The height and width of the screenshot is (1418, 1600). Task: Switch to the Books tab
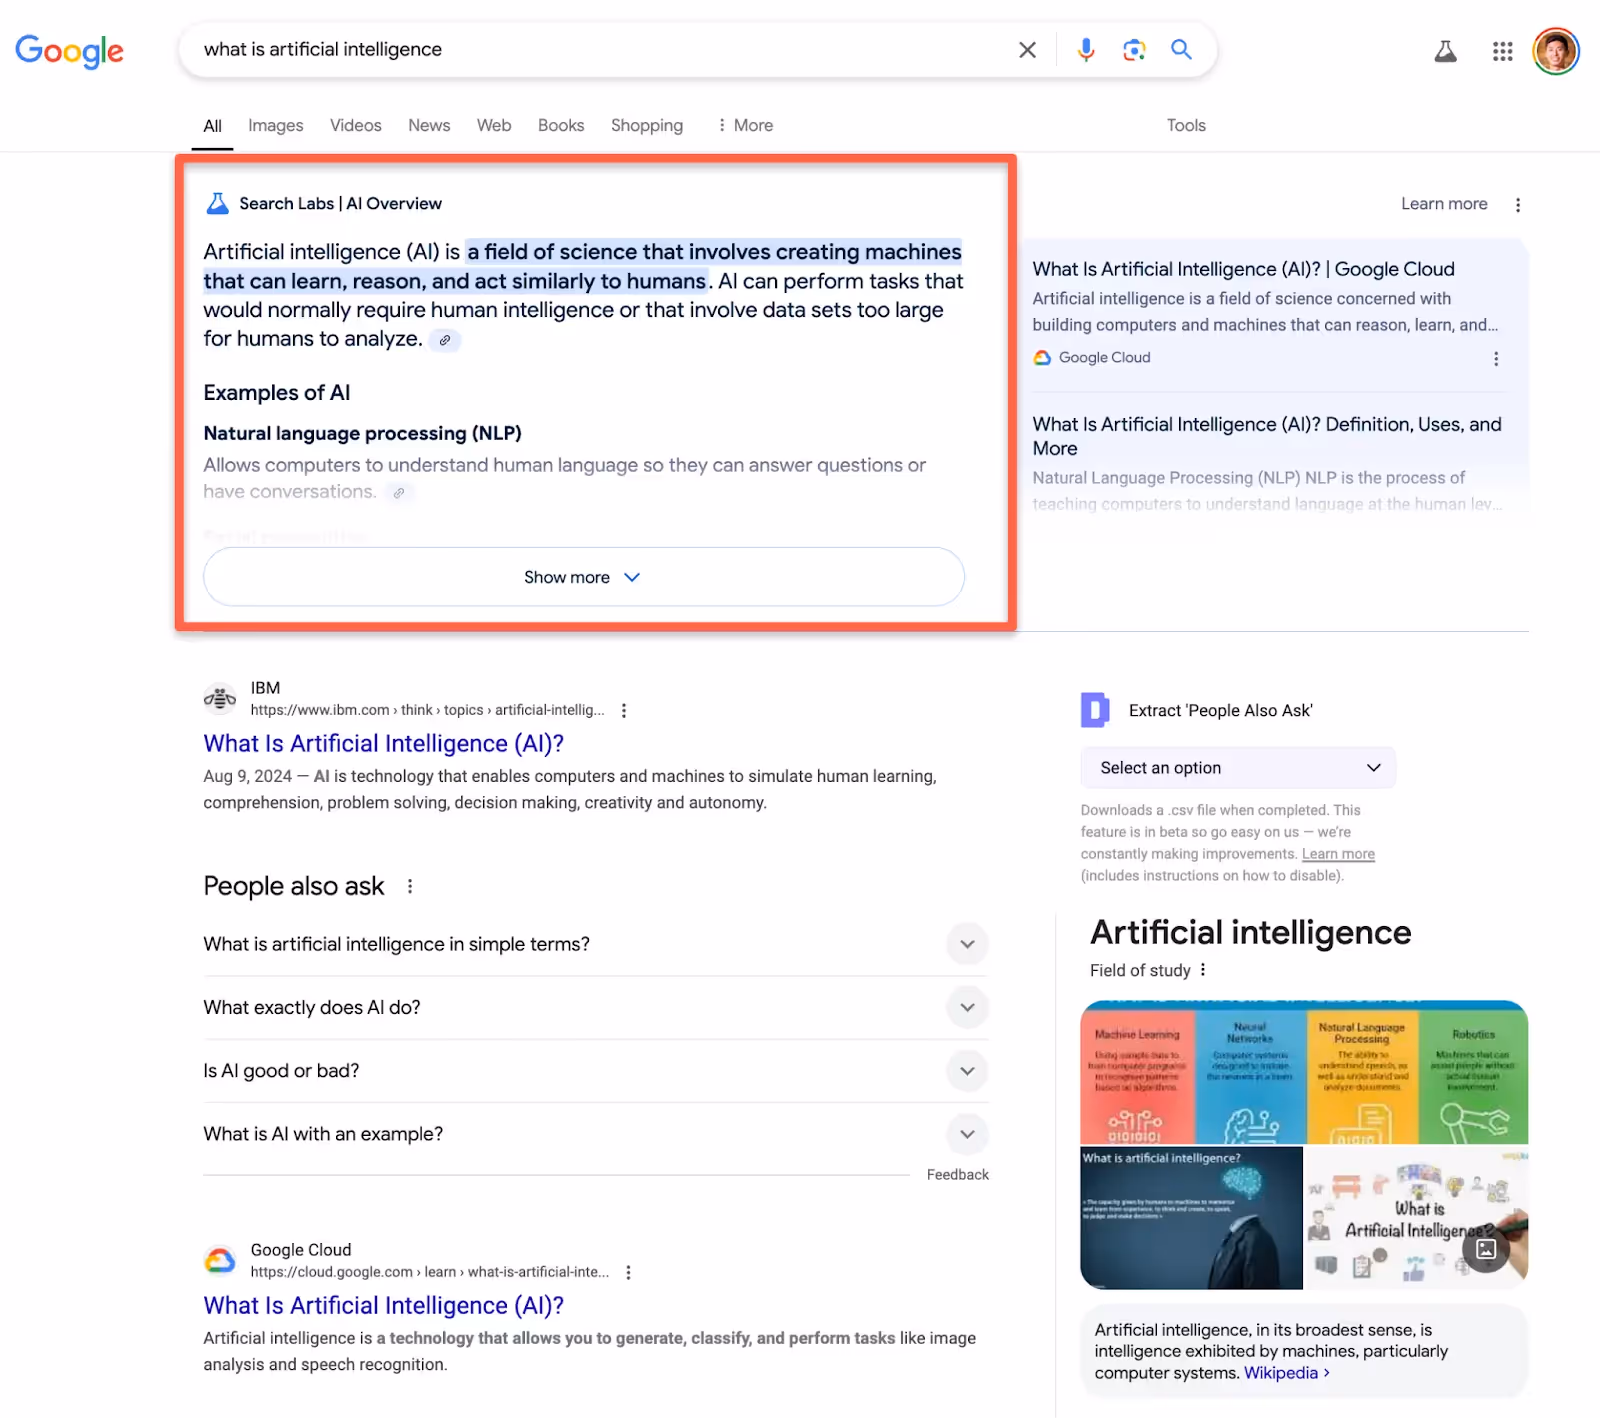coord(561,125)
